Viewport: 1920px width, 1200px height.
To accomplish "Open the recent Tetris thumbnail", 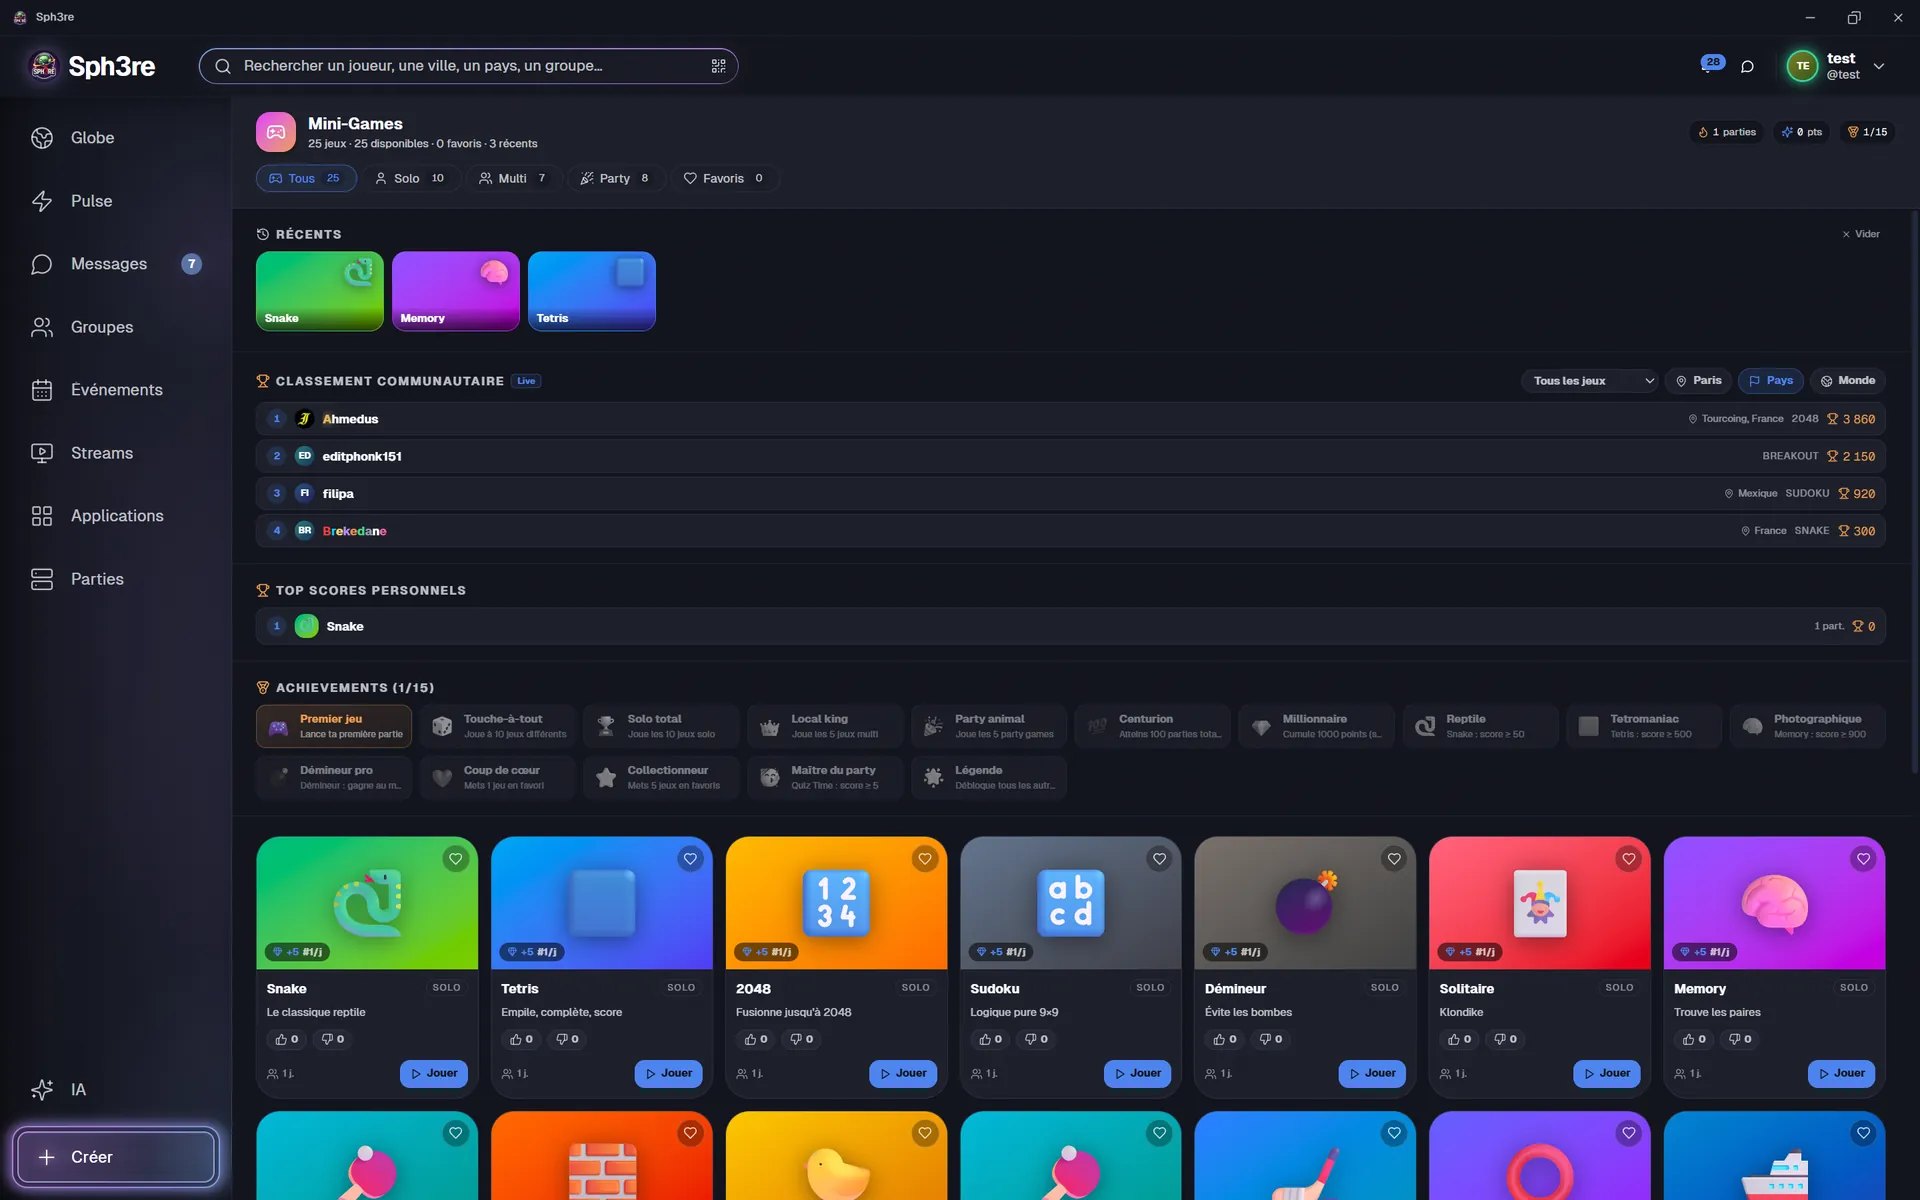I will click(x=592, y=291).
